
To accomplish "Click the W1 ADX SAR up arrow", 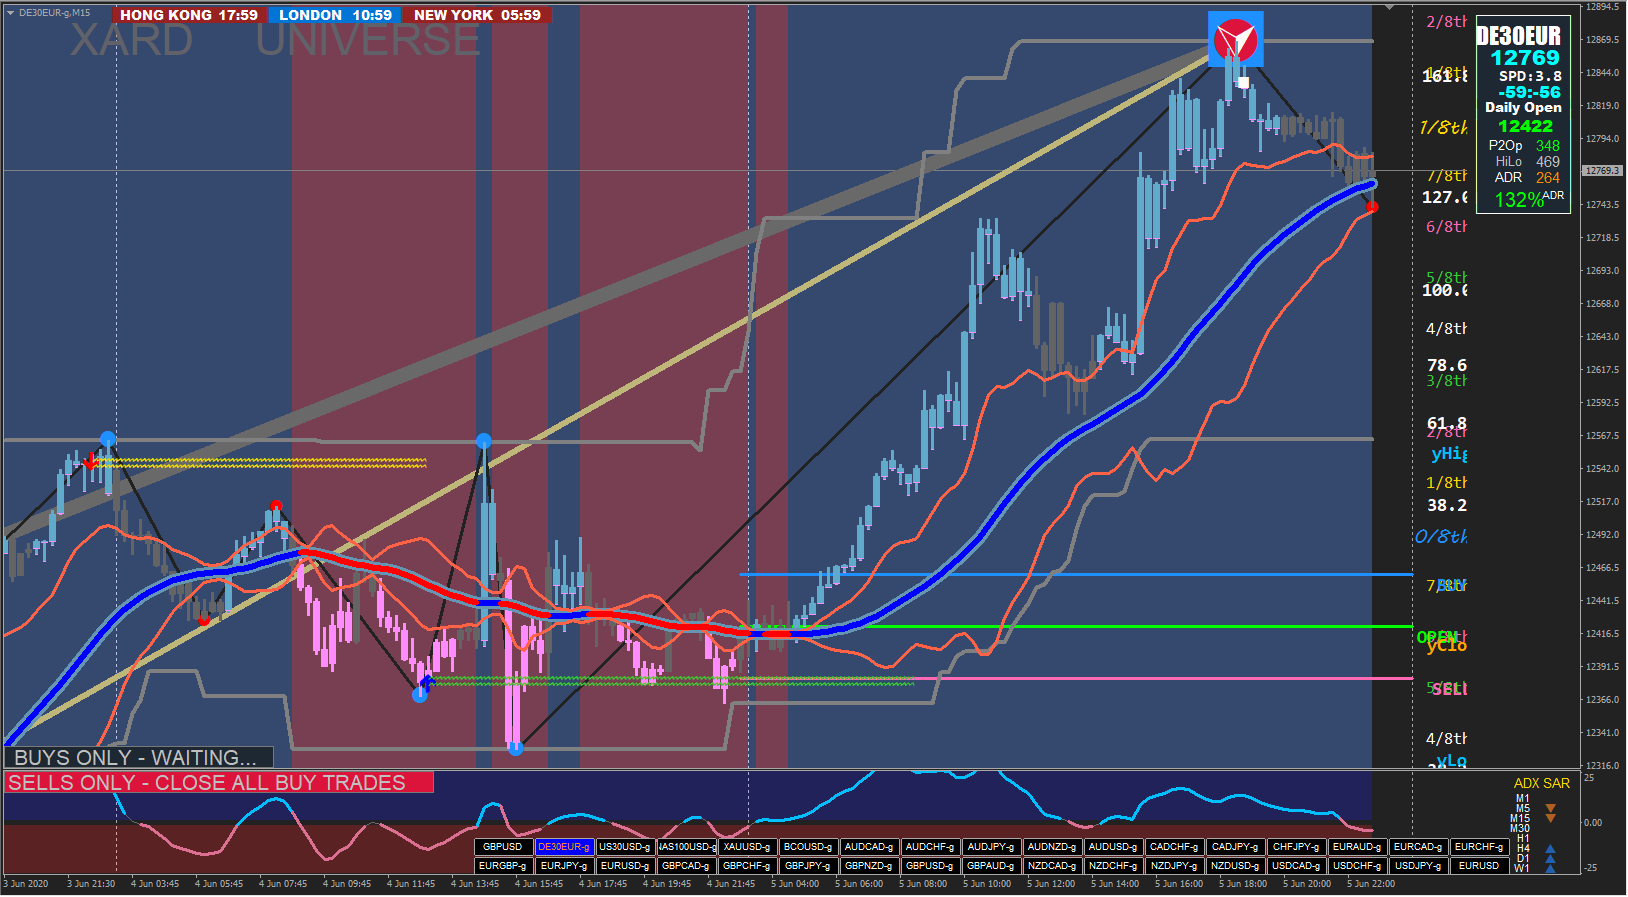I will [x=1551, y=869].
